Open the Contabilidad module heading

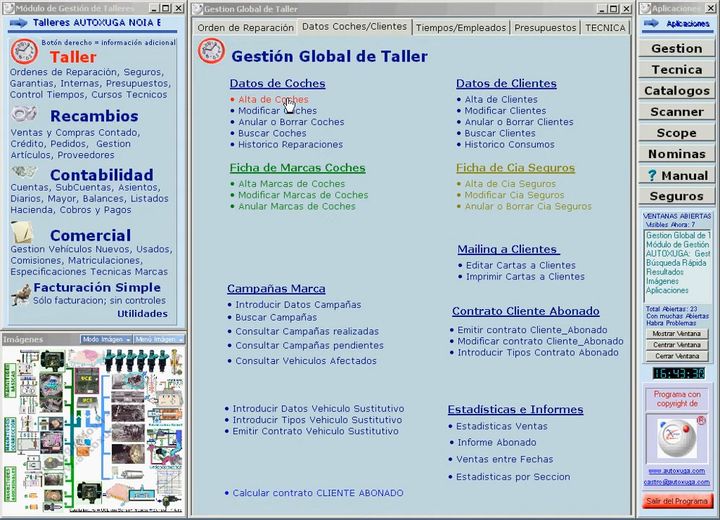pos(101,175)
